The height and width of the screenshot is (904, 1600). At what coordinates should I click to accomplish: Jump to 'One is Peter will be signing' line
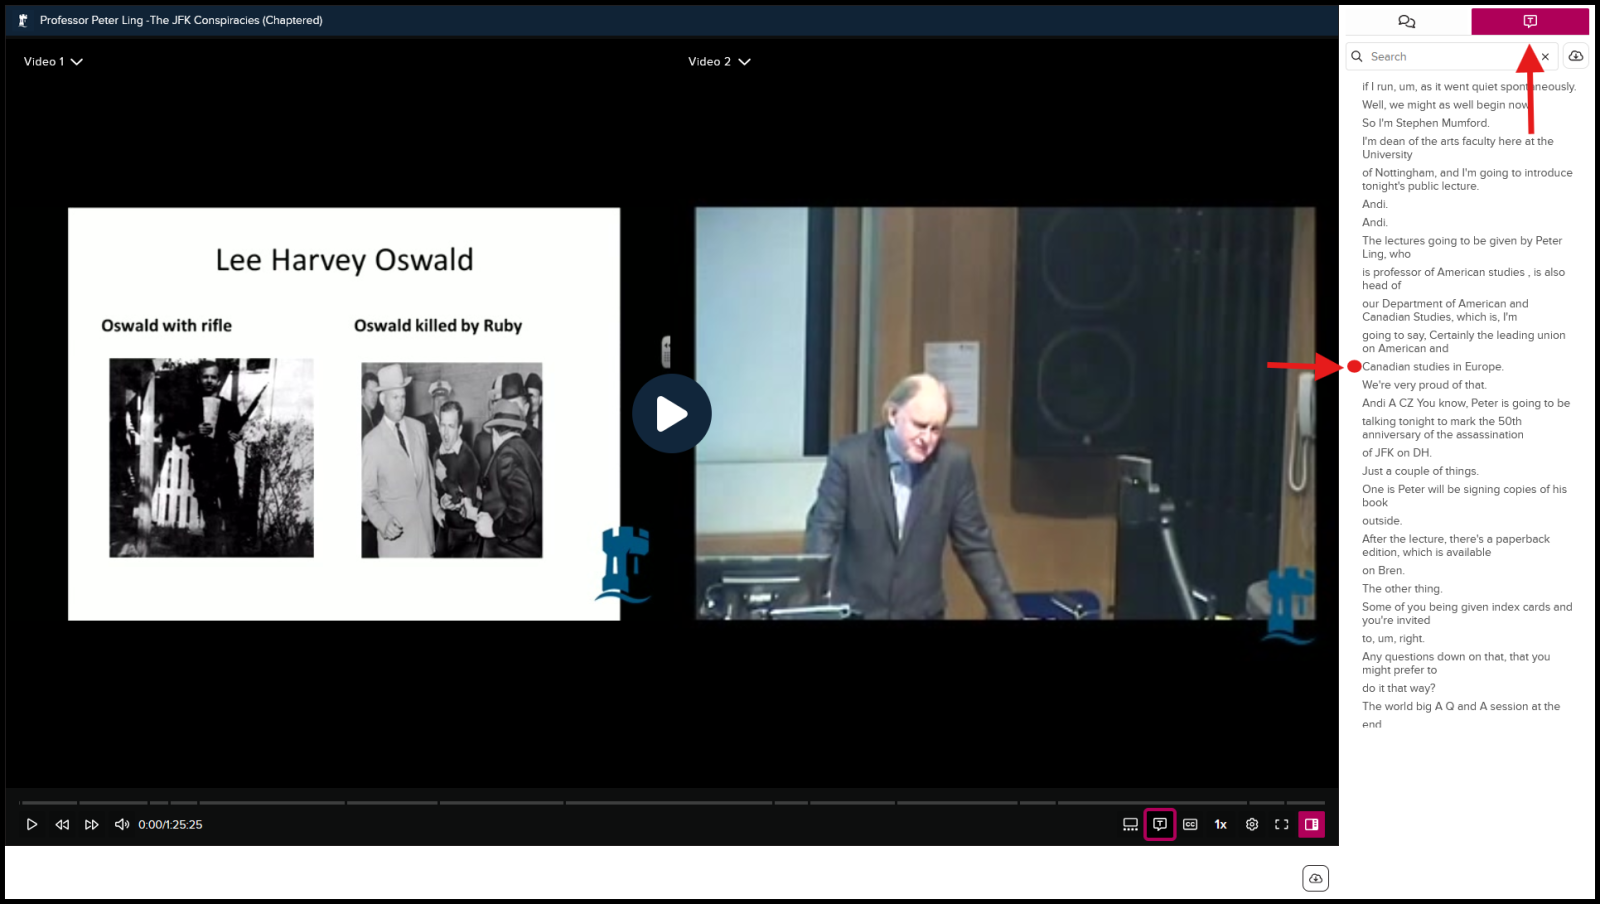click(1464, 496)
